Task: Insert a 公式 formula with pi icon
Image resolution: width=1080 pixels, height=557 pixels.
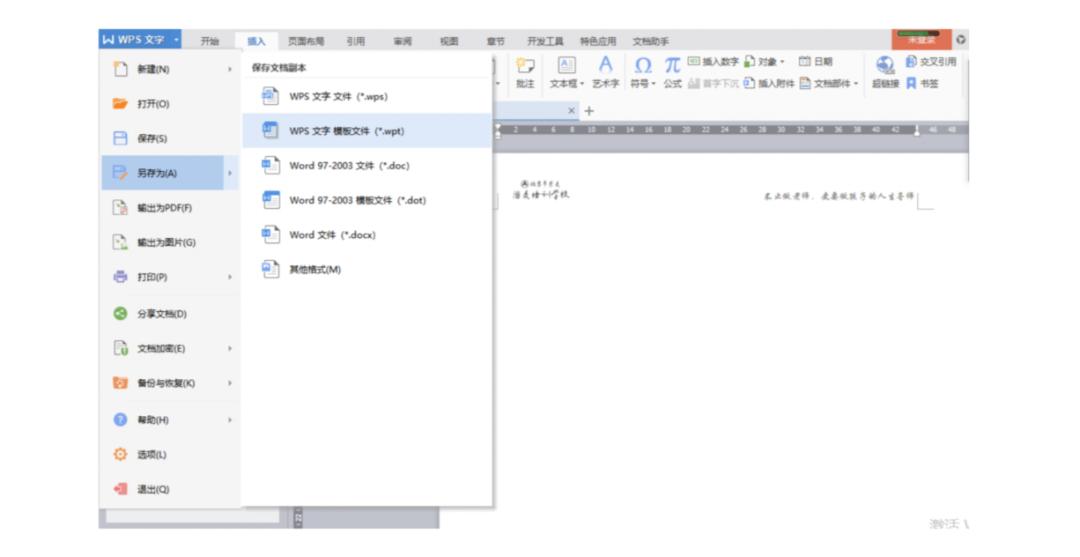Action: [672, 72]
